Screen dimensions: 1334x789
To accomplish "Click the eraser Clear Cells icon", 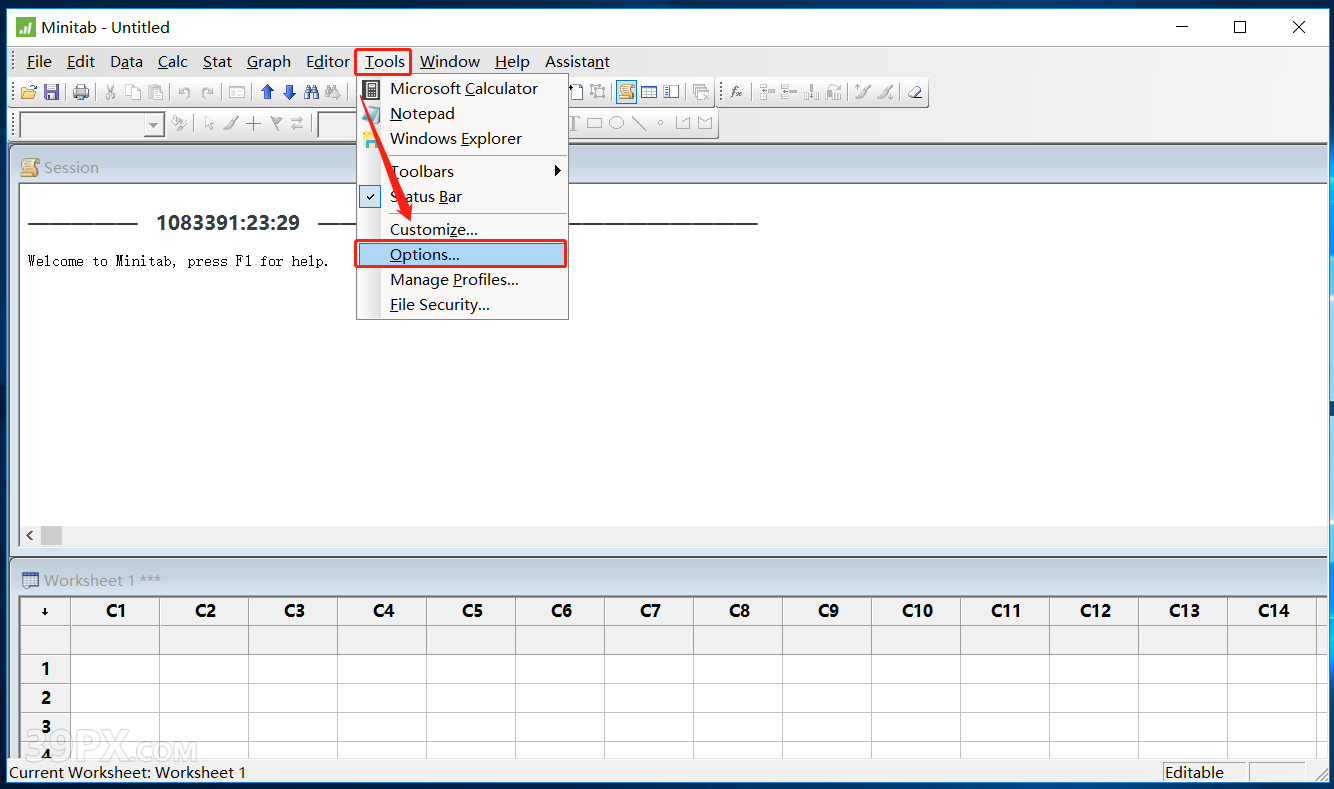I will pyautogui.click(x=914, y=92).
